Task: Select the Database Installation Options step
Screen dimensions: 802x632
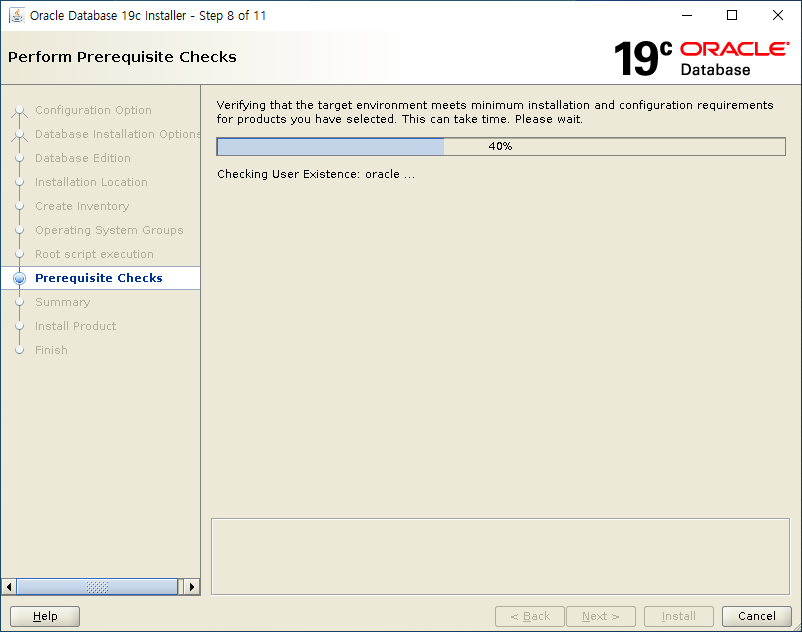Action: (118, 134)
